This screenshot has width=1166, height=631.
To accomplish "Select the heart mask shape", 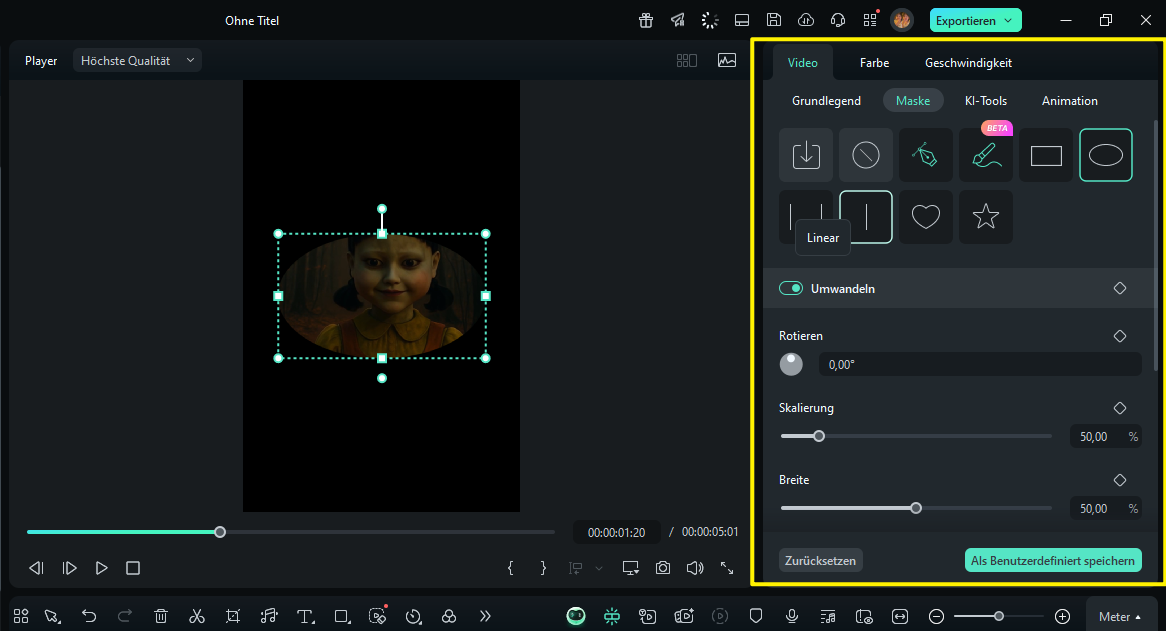I will (925, 217).
